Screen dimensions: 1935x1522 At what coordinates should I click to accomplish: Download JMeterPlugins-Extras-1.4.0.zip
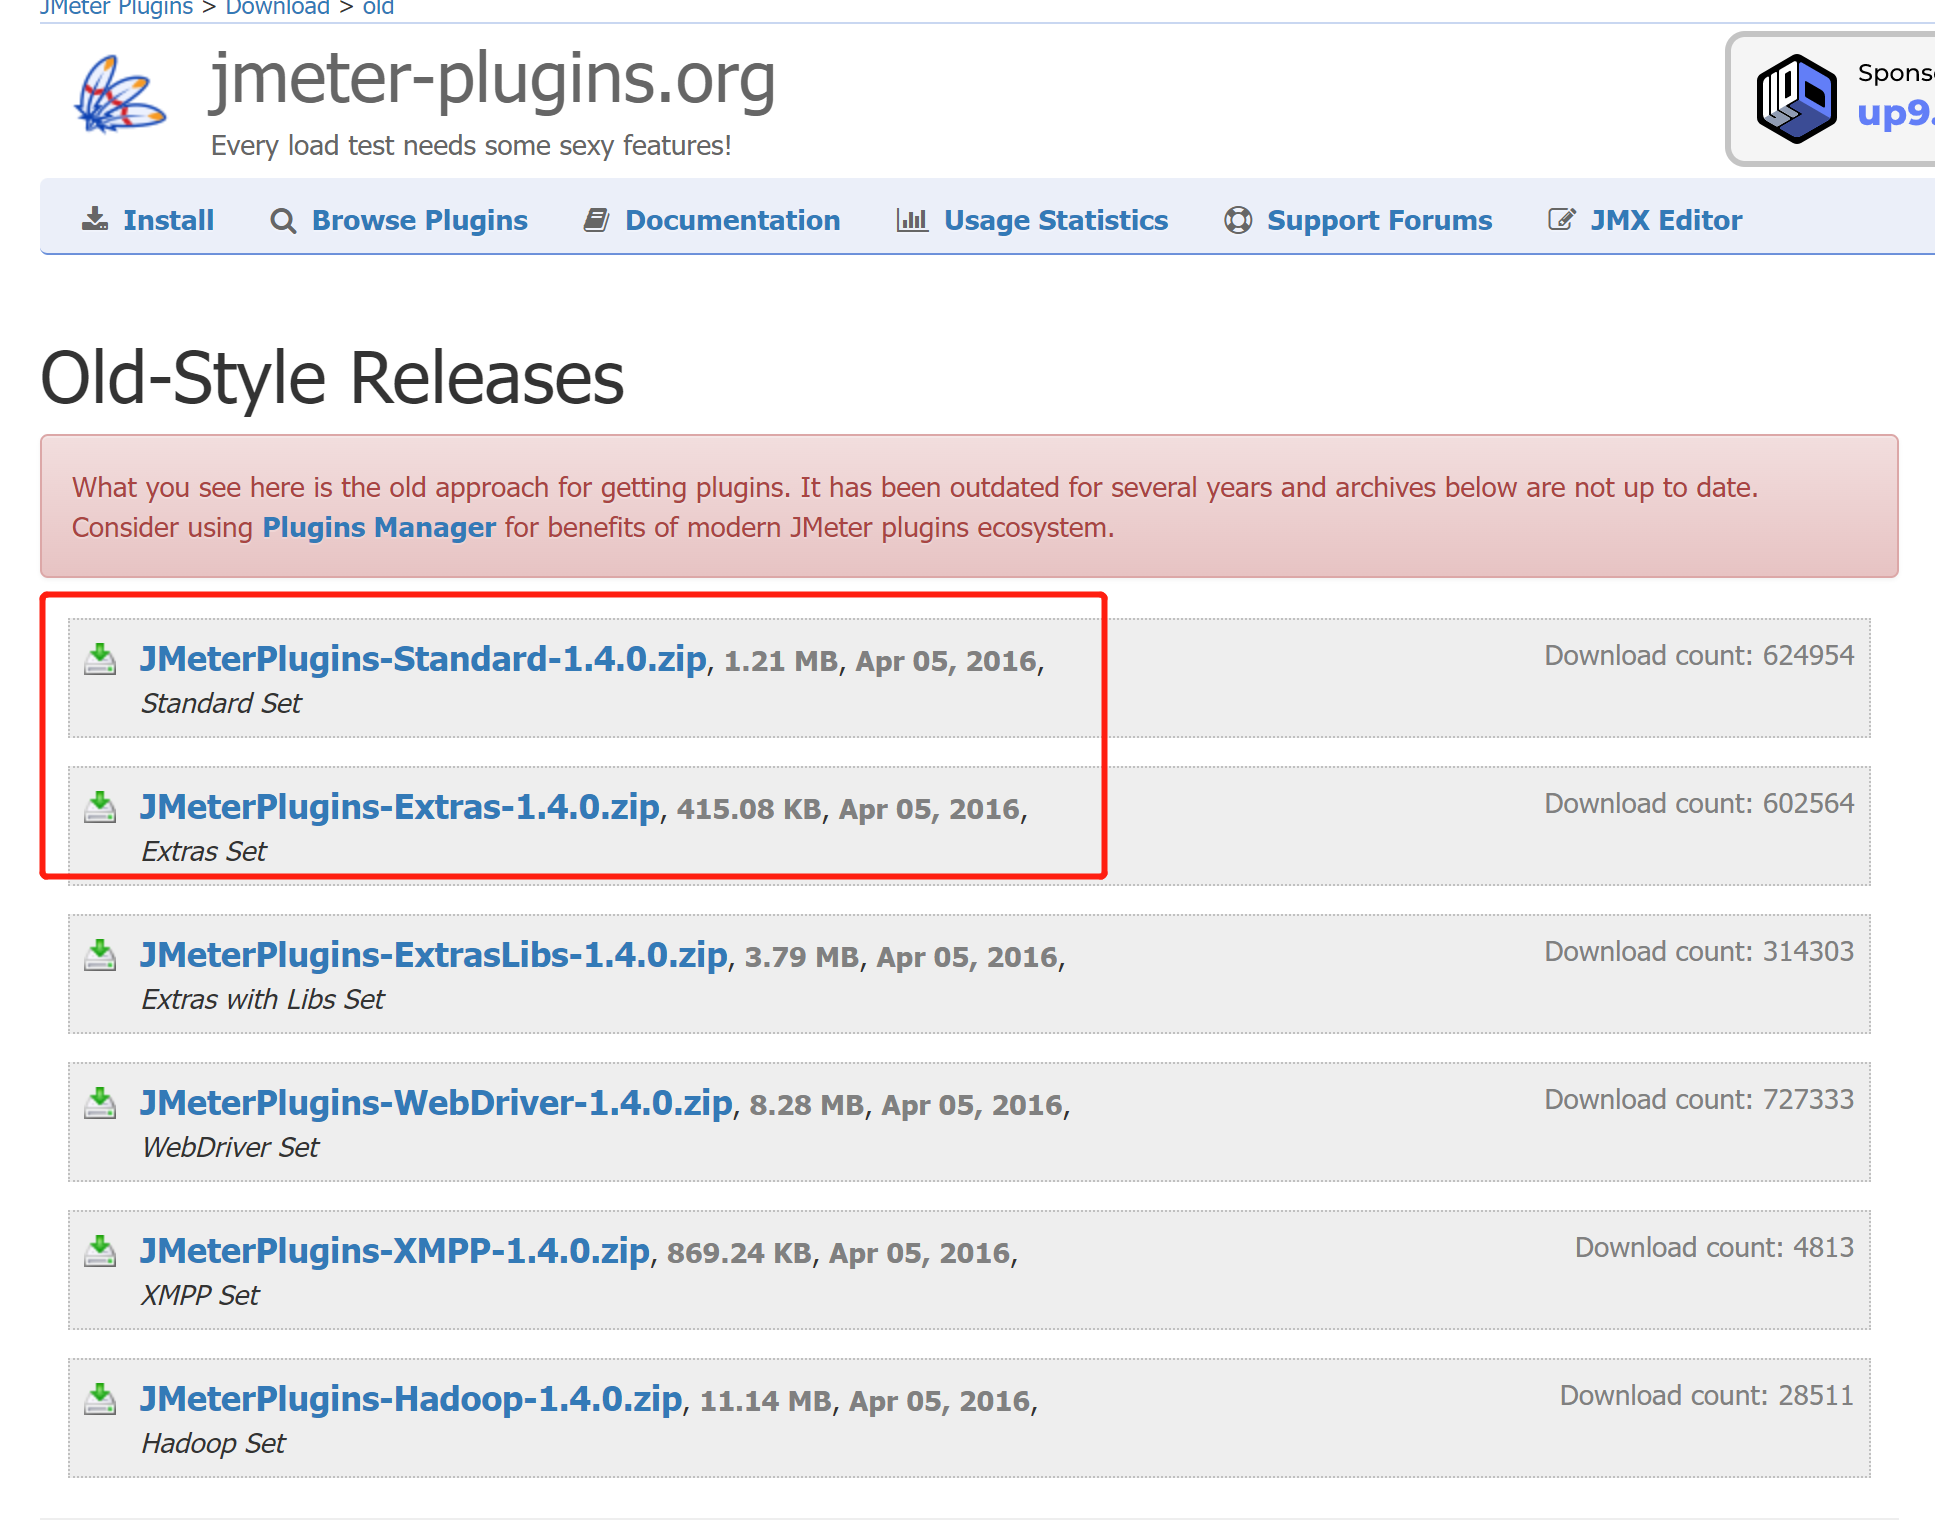tap(400, 807)
